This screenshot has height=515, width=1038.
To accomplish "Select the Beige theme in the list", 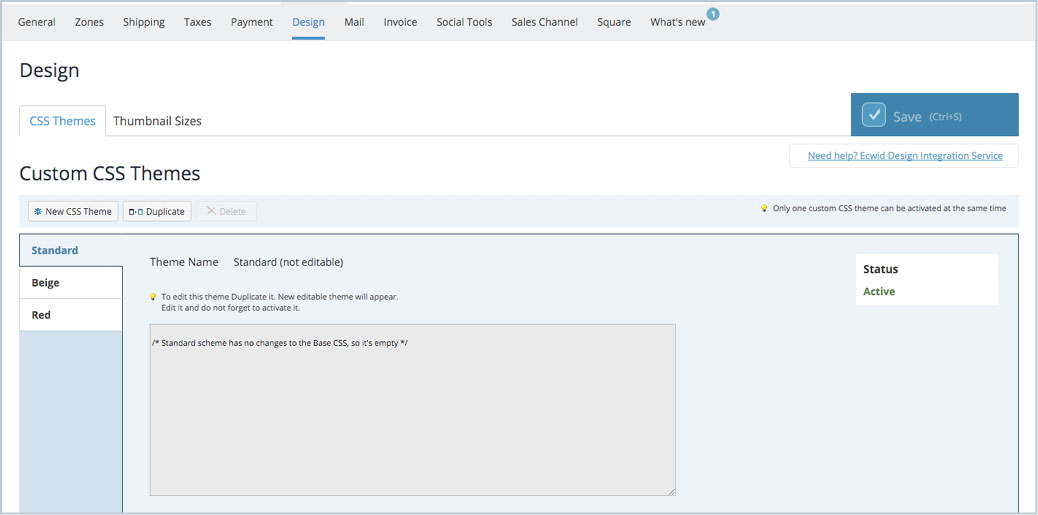I will (x=71, y=283).
